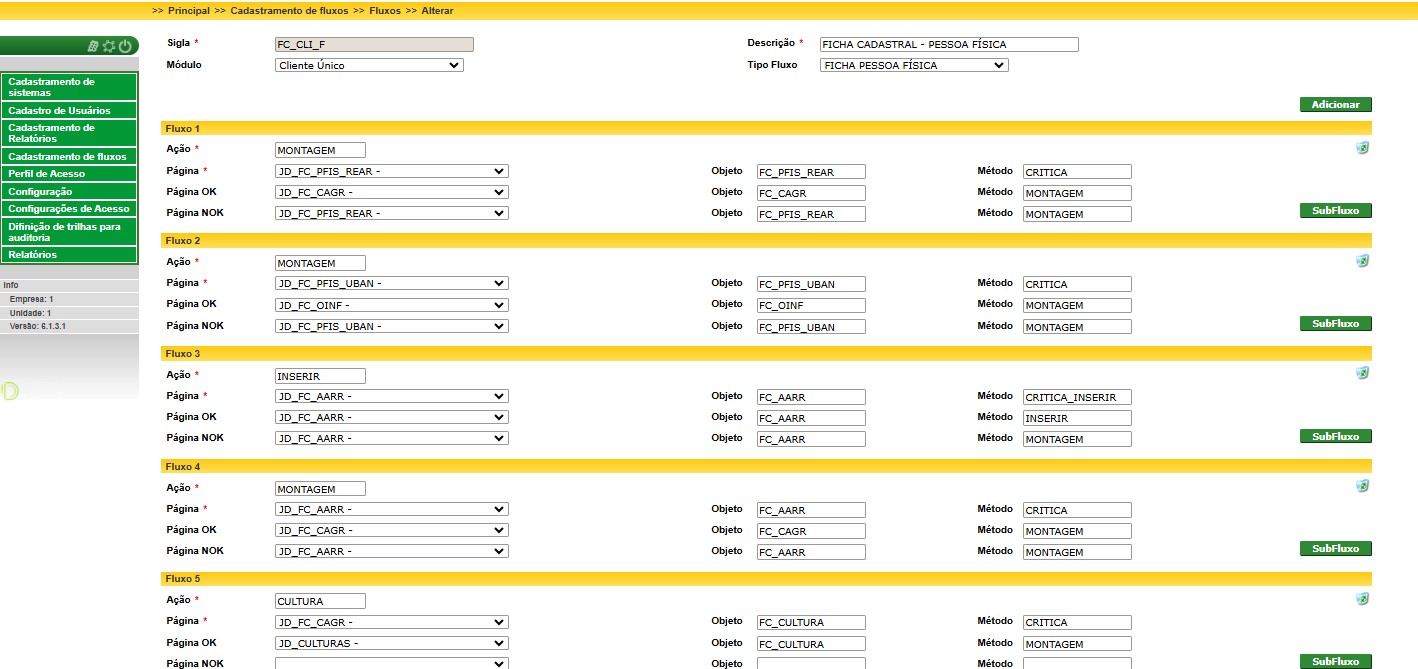The image size is (1418, 669).
Task: Open Configurações de Acesso menu item
Action: point(69,209)
